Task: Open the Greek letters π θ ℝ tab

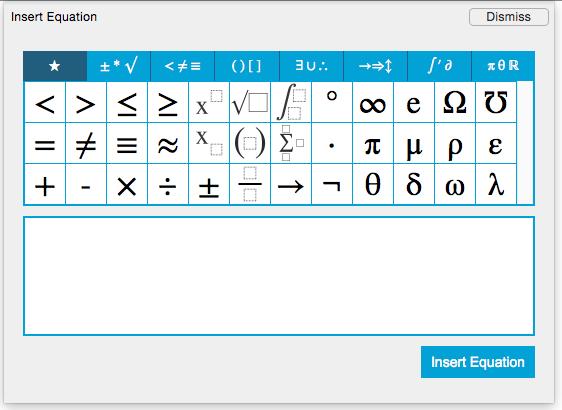Action: coord(503,66)
